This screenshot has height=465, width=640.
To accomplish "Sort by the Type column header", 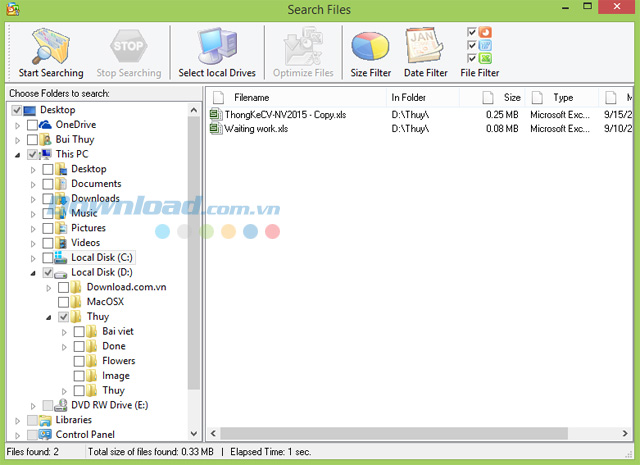I will pos(562,98).
